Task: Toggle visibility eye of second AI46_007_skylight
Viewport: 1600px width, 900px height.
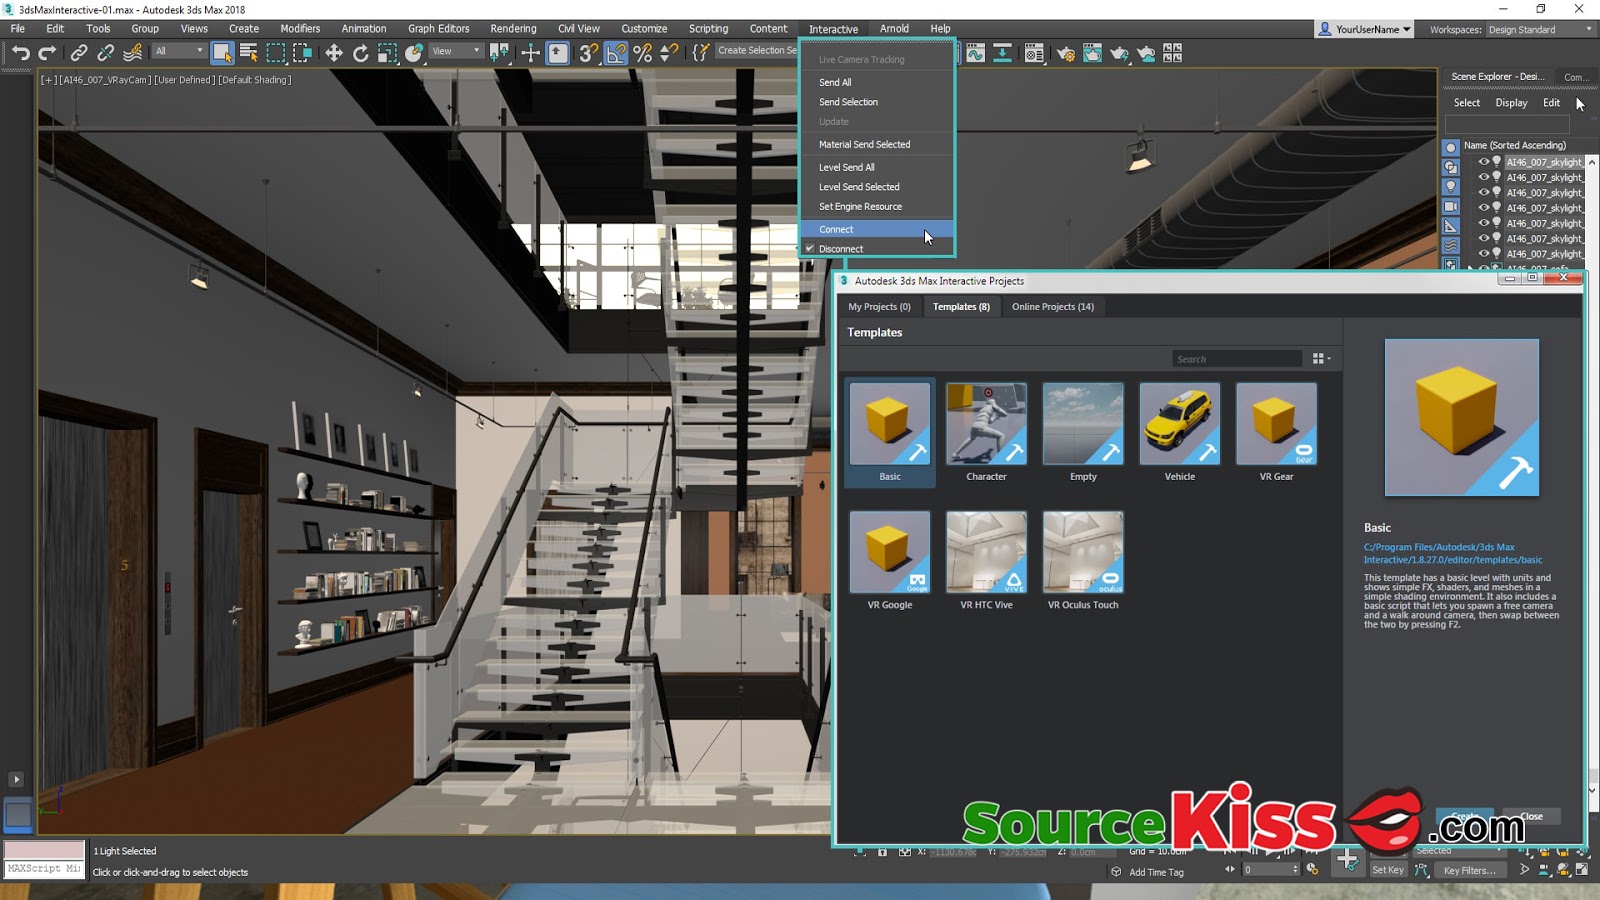Action: click(x=1484, y=177)
